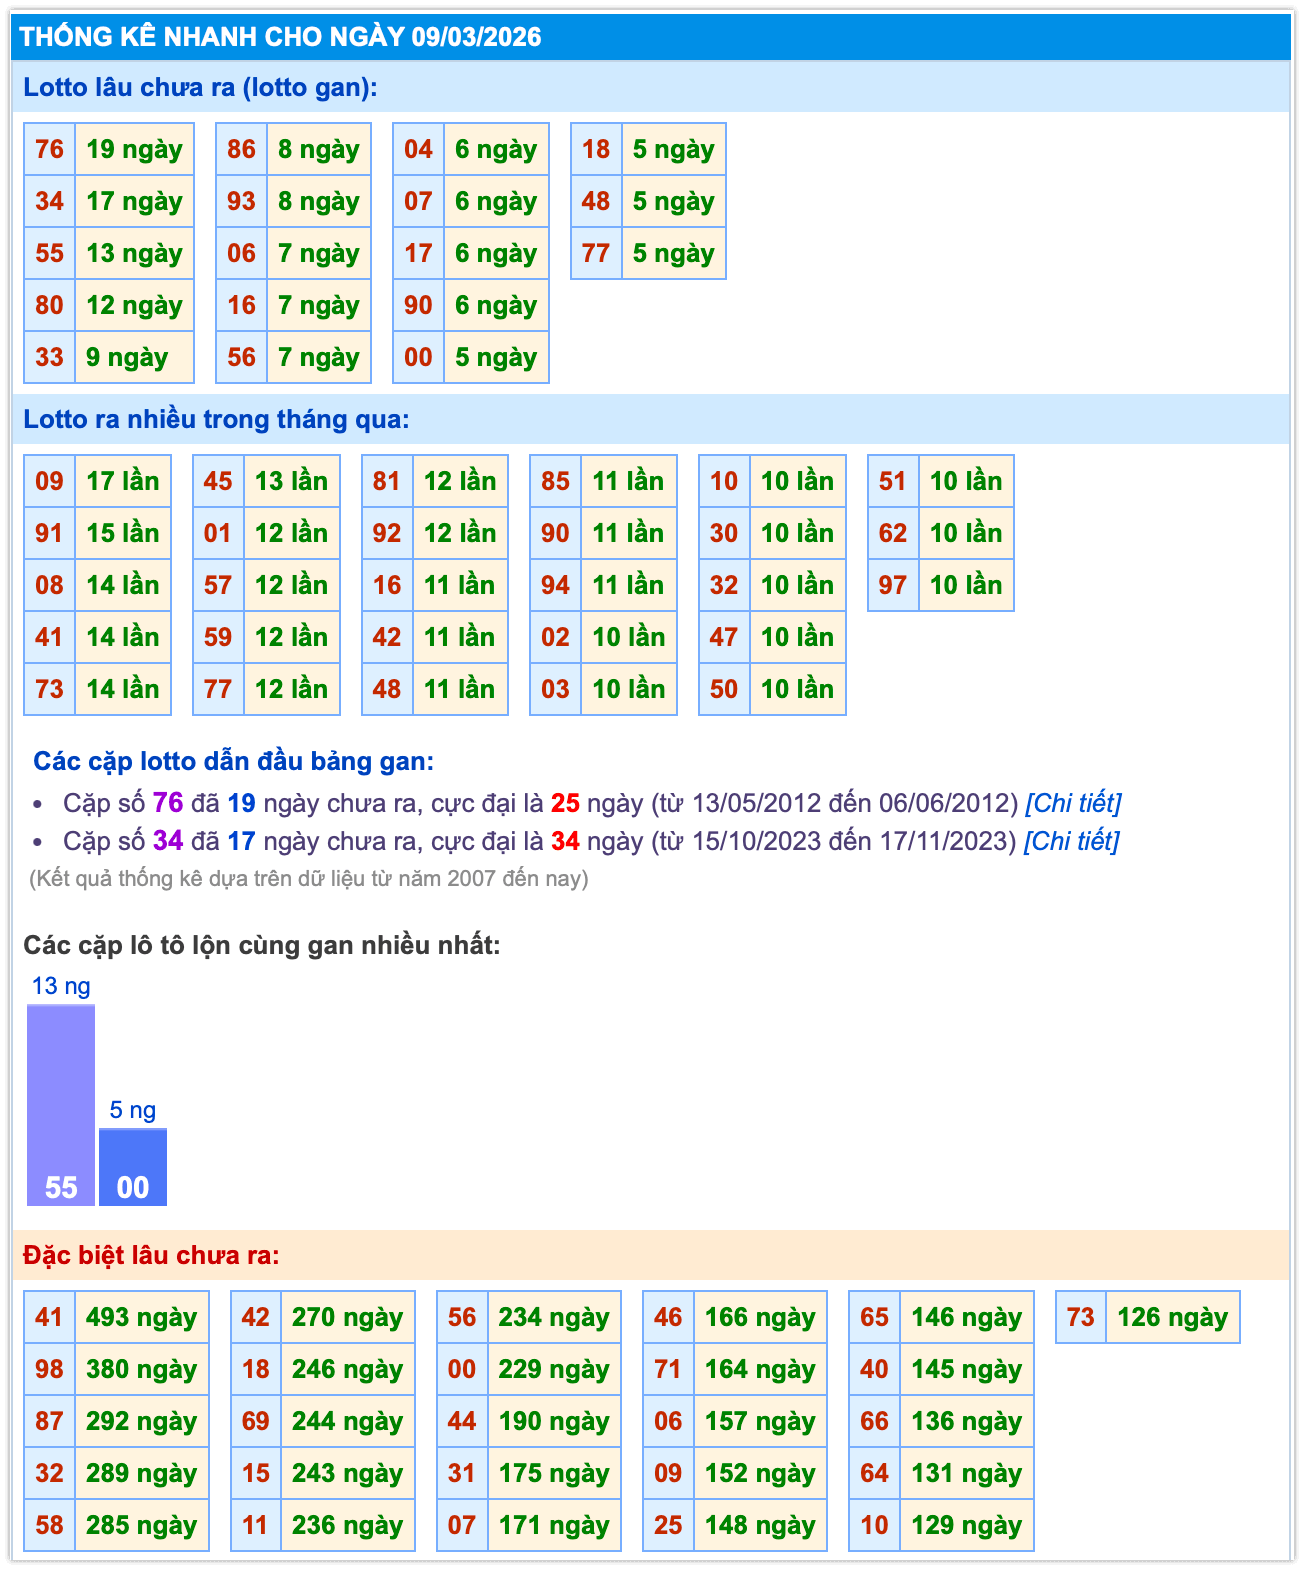Click number 86 next to 8 ngày
Screen dimensions: 1304x1570
coord(242,150)
